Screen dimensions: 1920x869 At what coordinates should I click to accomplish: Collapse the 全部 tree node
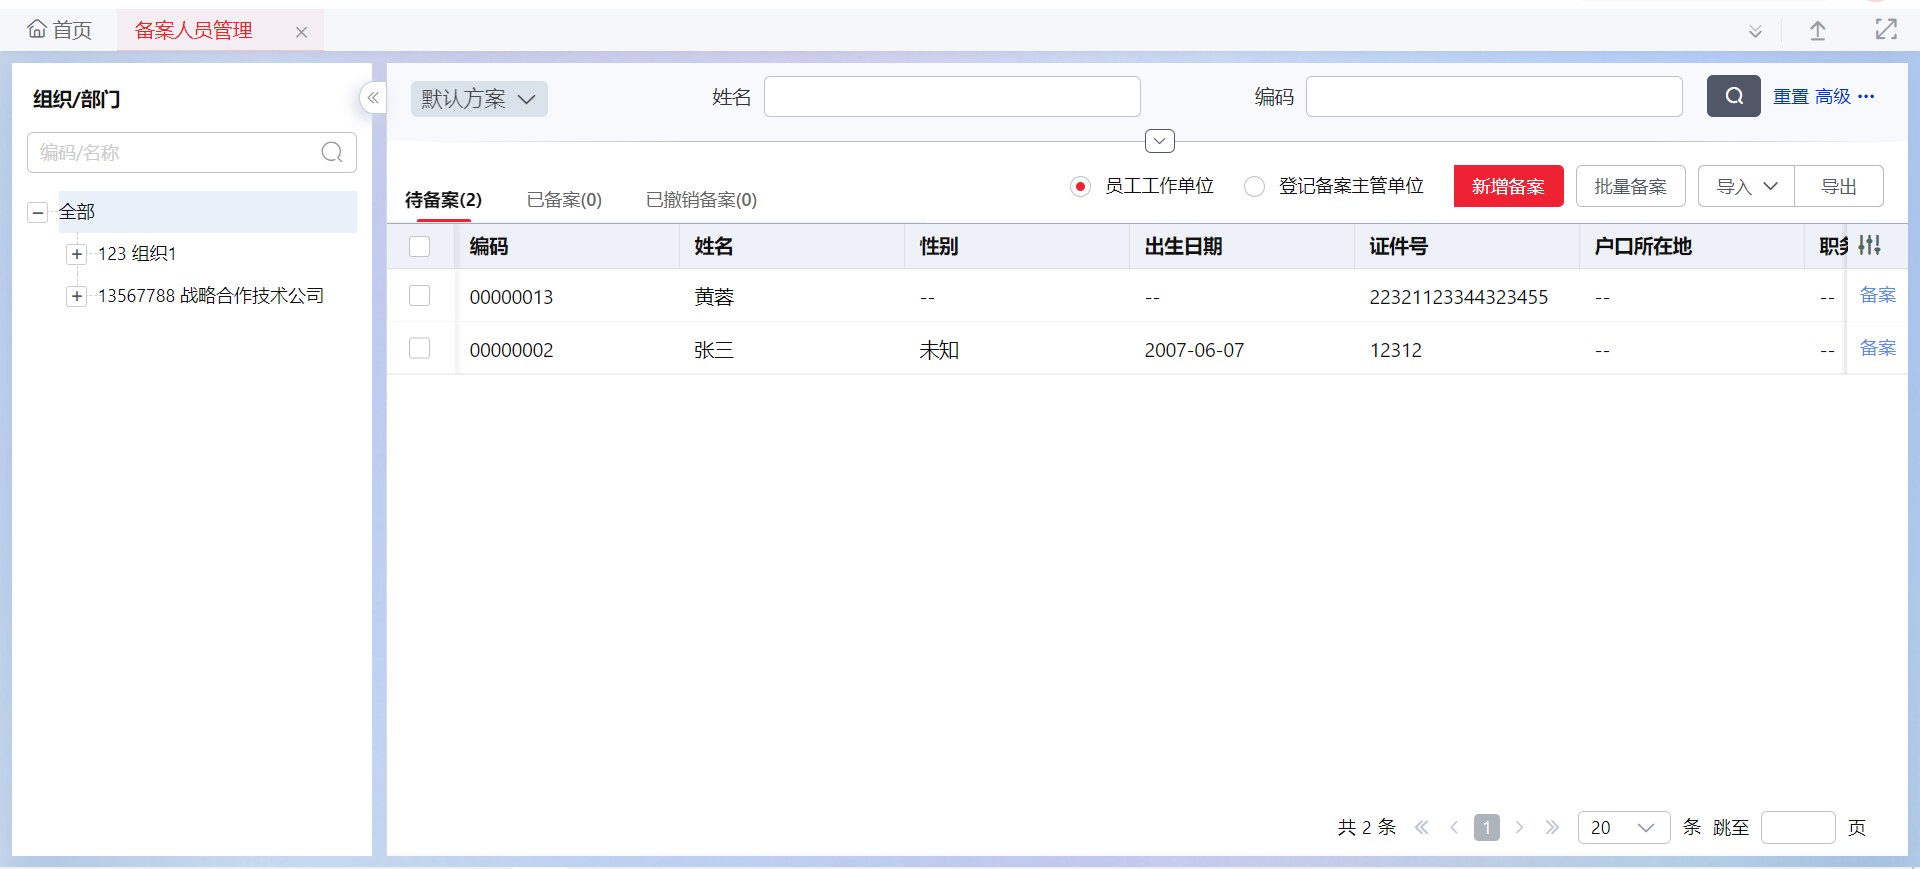click(38, 212)
